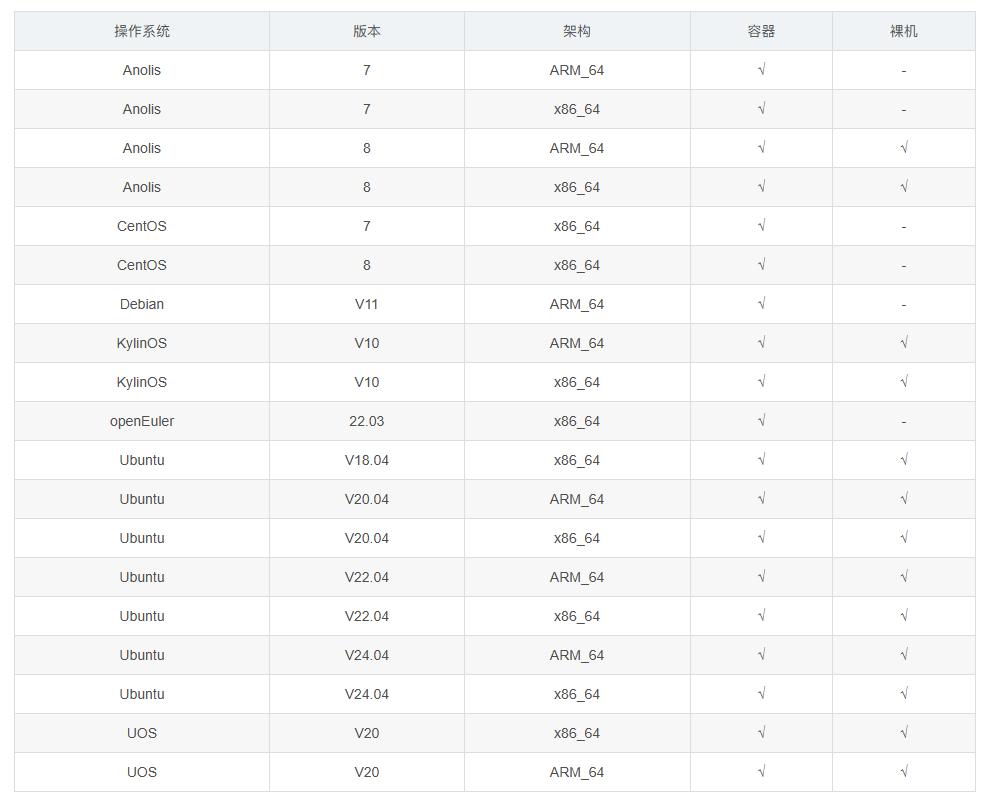987x800 pixels.
Task: Click the 版本 column header
Action: 366,31
